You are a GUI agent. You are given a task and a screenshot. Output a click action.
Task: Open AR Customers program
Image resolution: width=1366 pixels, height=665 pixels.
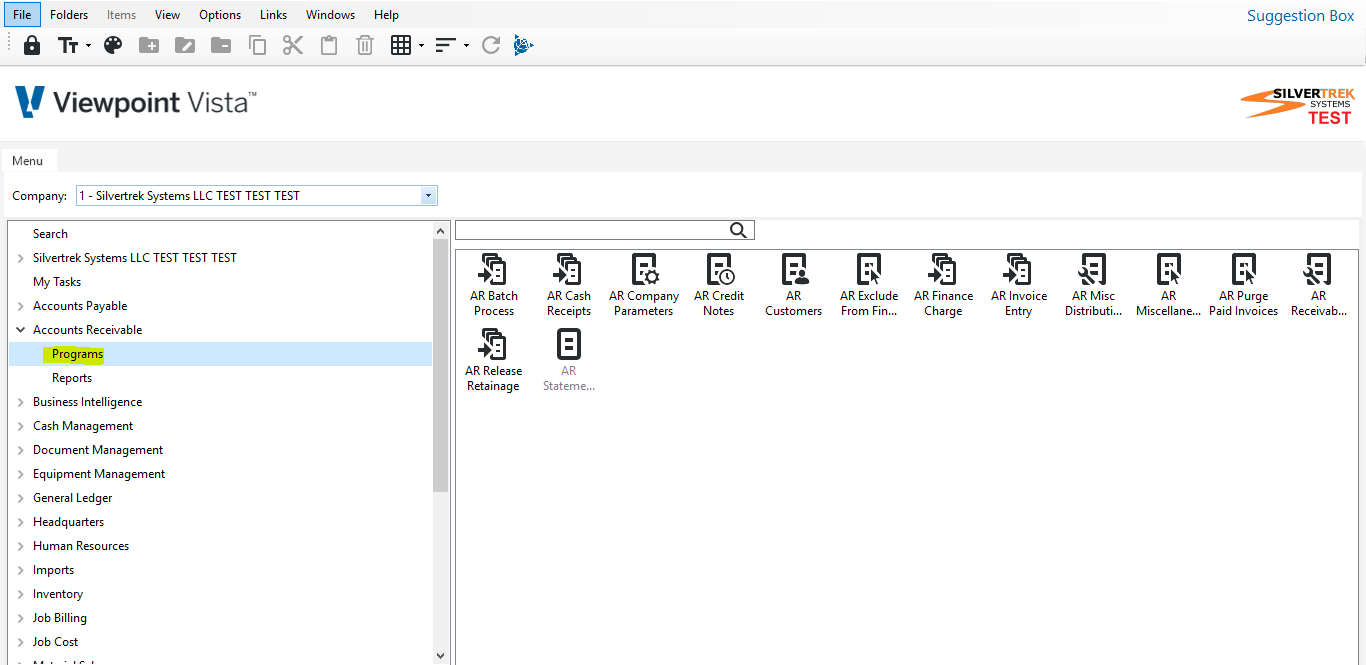(794, 286)
